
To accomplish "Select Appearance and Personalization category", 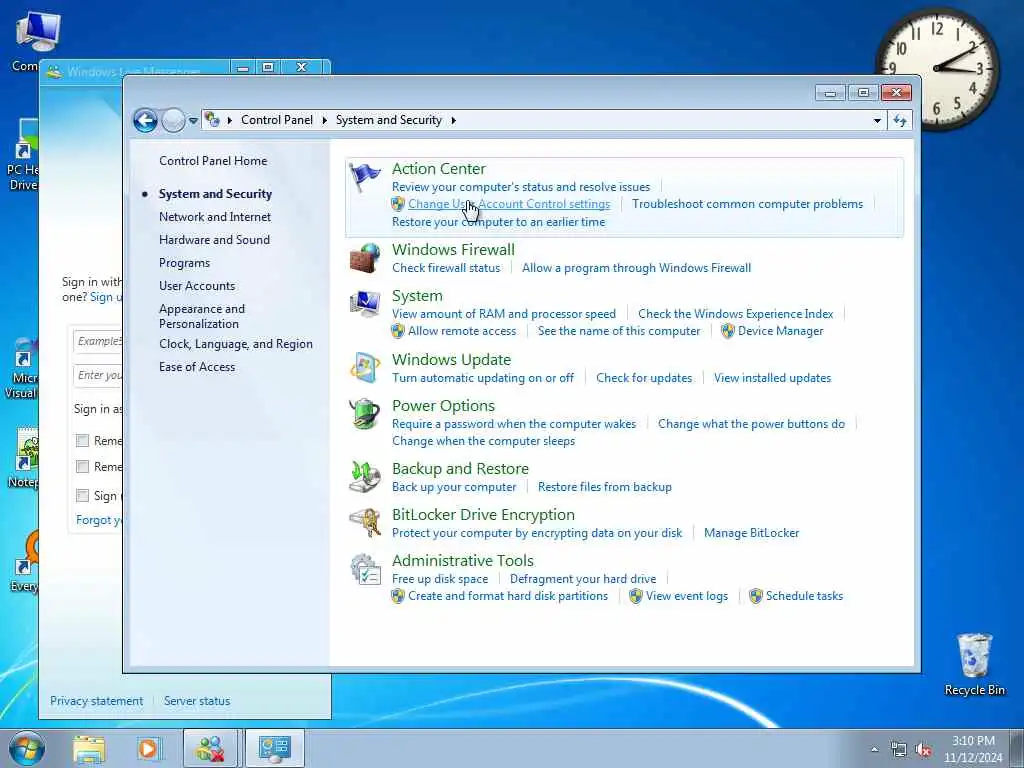I will 202,316.
